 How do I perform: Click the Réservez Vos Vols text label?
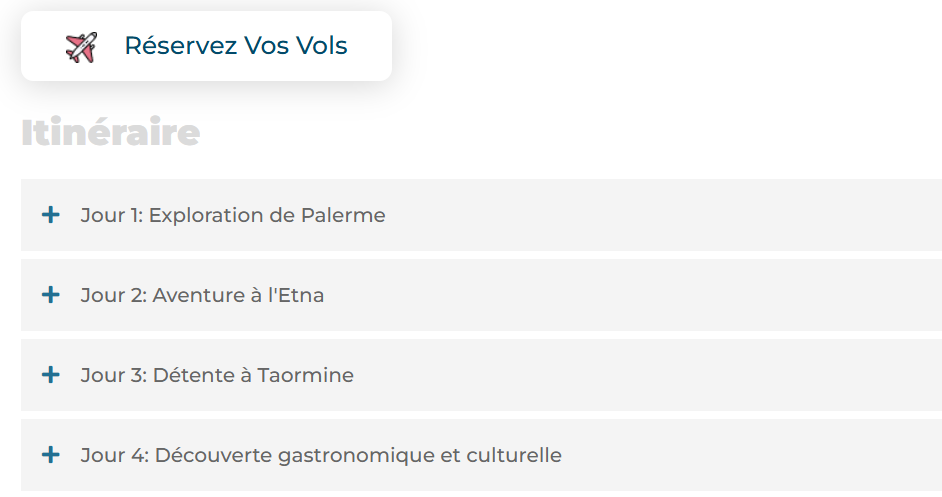tap(236, 46)
